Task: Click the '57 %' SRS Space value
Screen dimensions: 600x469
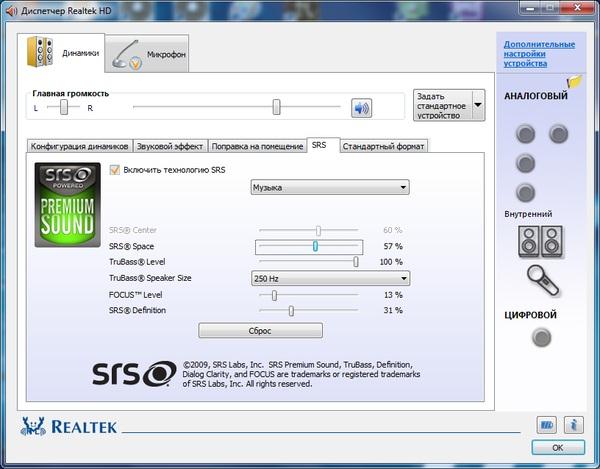Action: tap(393, 246)
